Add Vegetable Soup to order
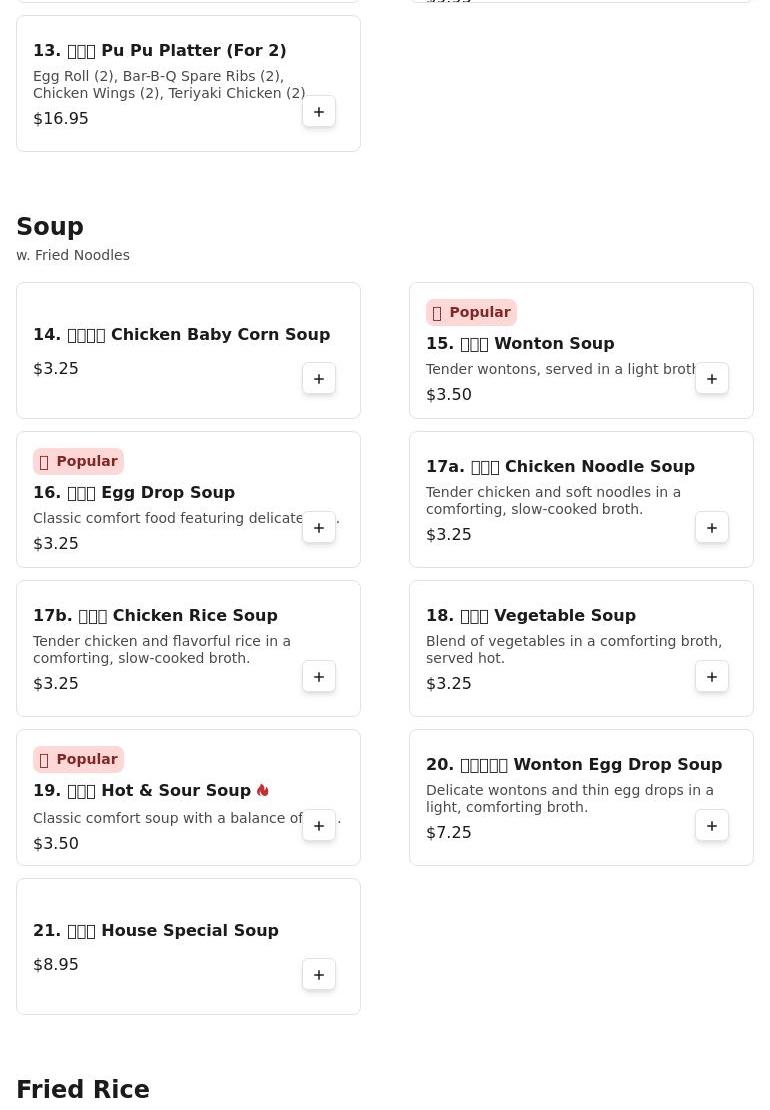The image size is (770, 1110). [712, 677]
